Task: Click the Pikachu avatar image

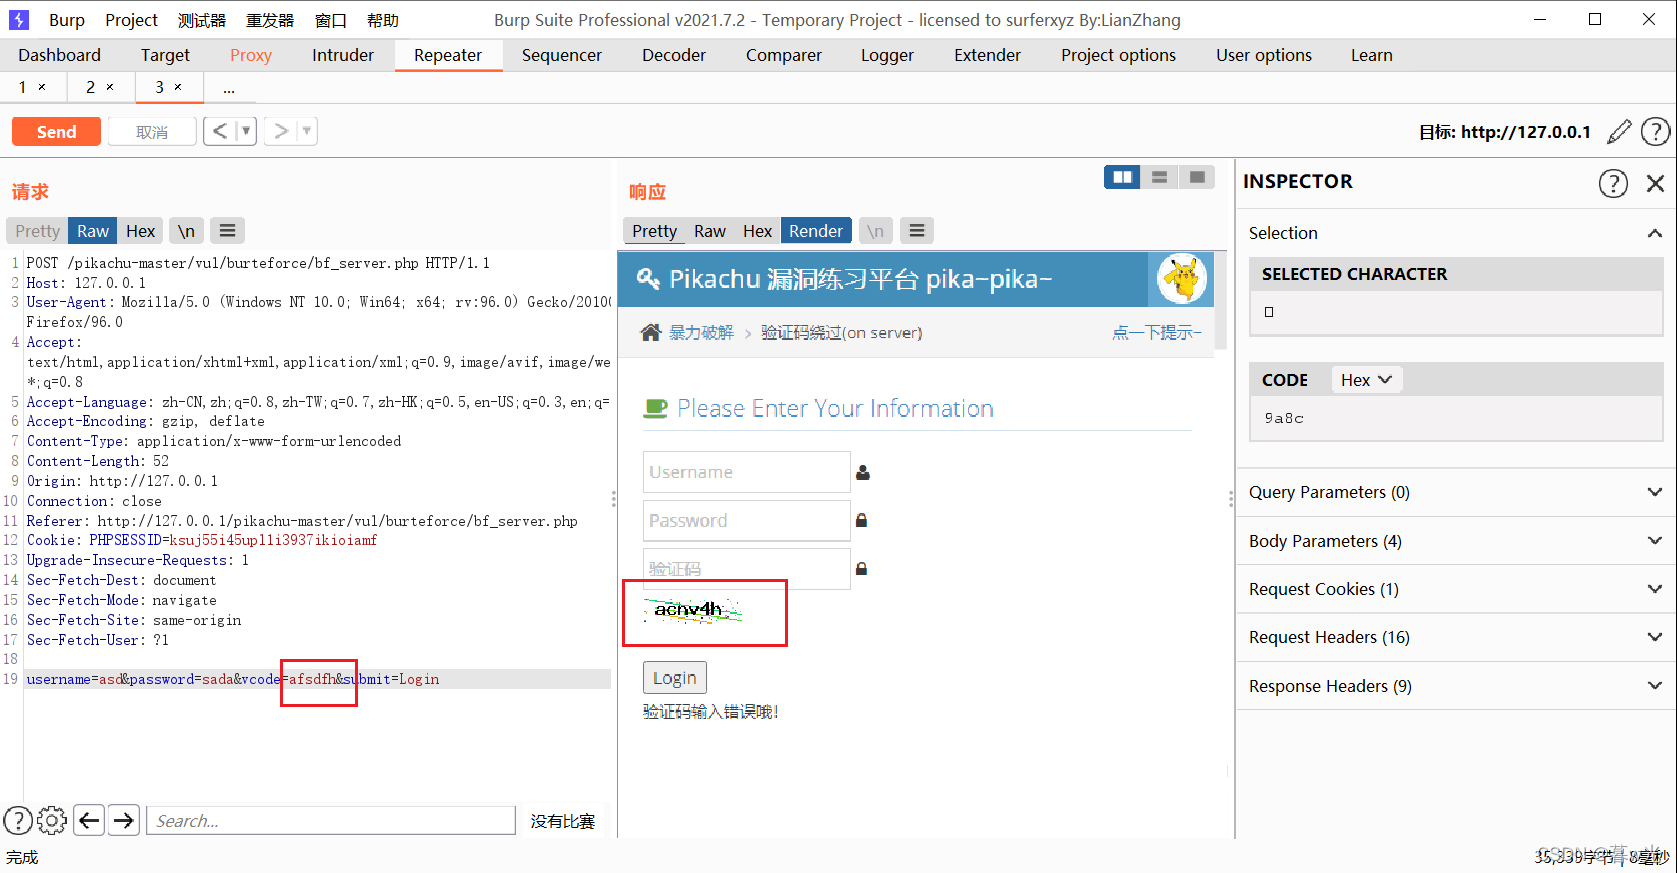Action: tap(1182, 279)
